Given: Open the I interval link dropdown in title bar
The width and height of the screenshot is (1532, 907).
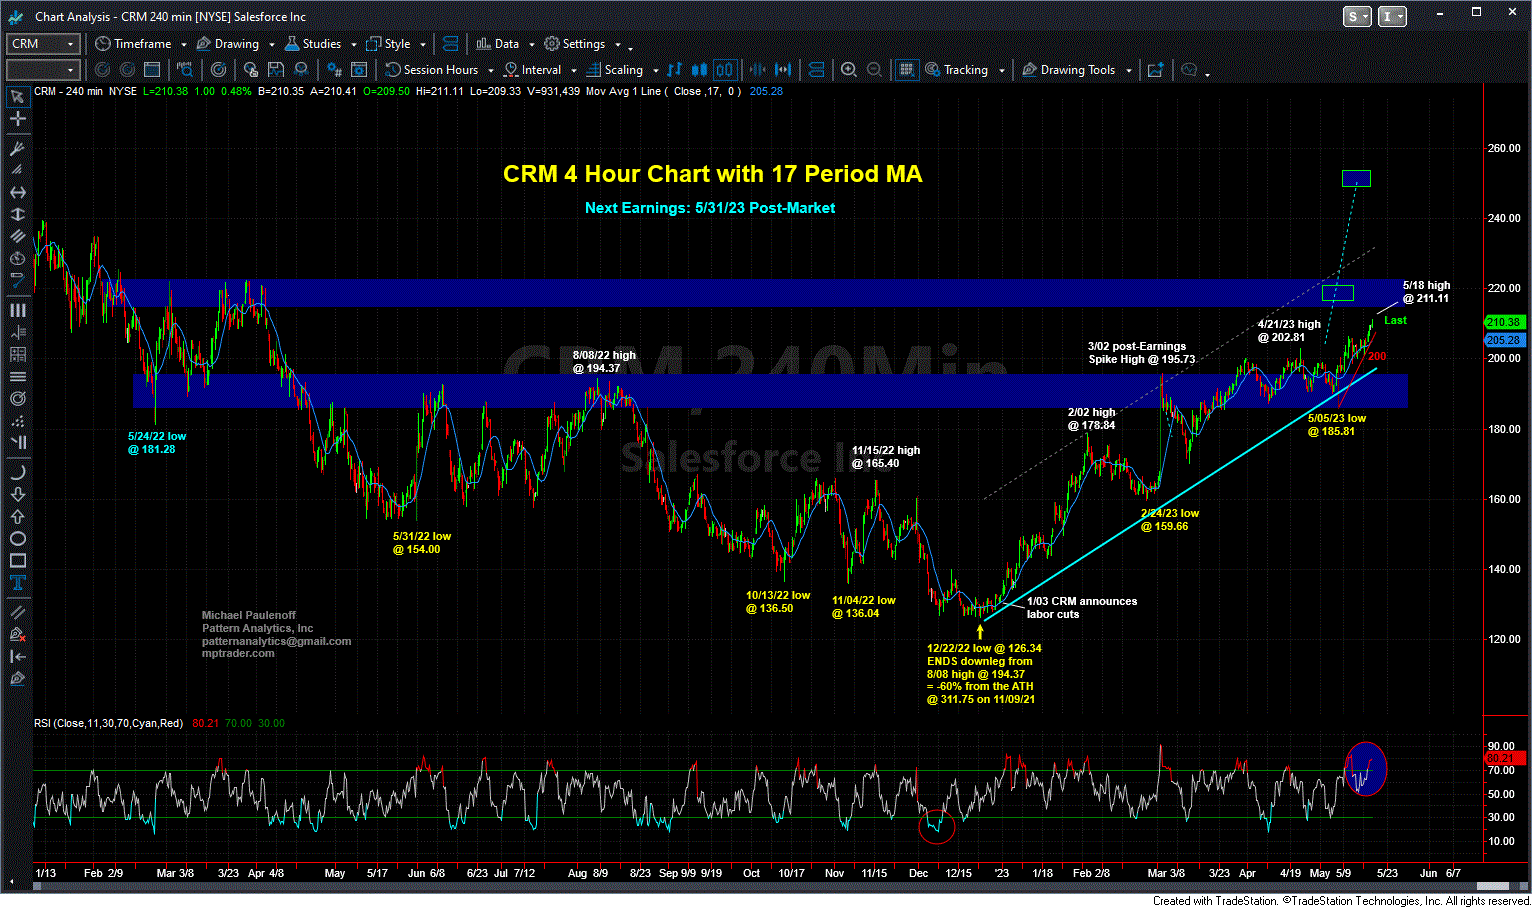Looking at the screenshot, I should coord(1392,16).
